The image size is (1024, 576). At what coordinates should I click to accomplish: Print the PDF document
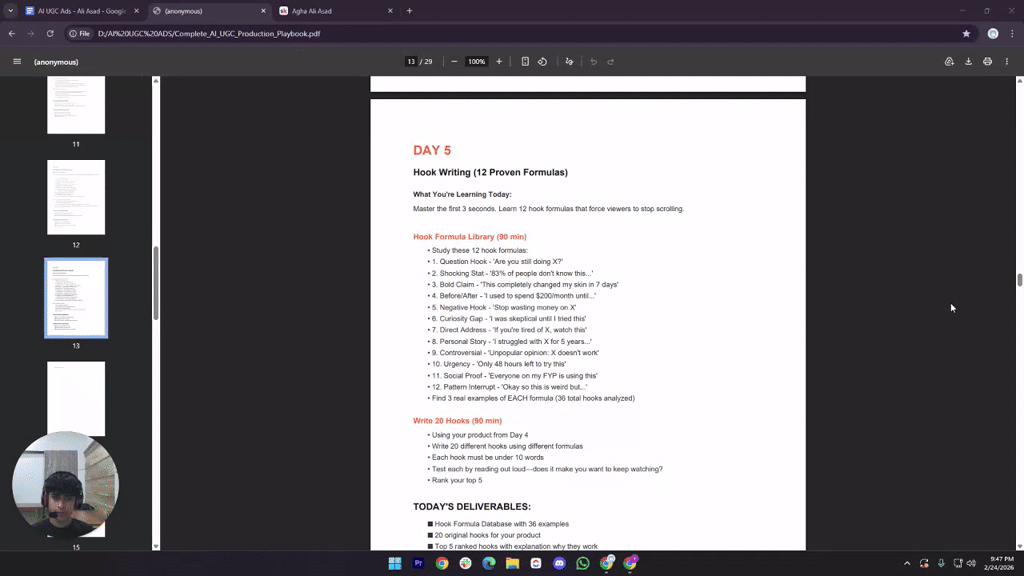[987, 61]
